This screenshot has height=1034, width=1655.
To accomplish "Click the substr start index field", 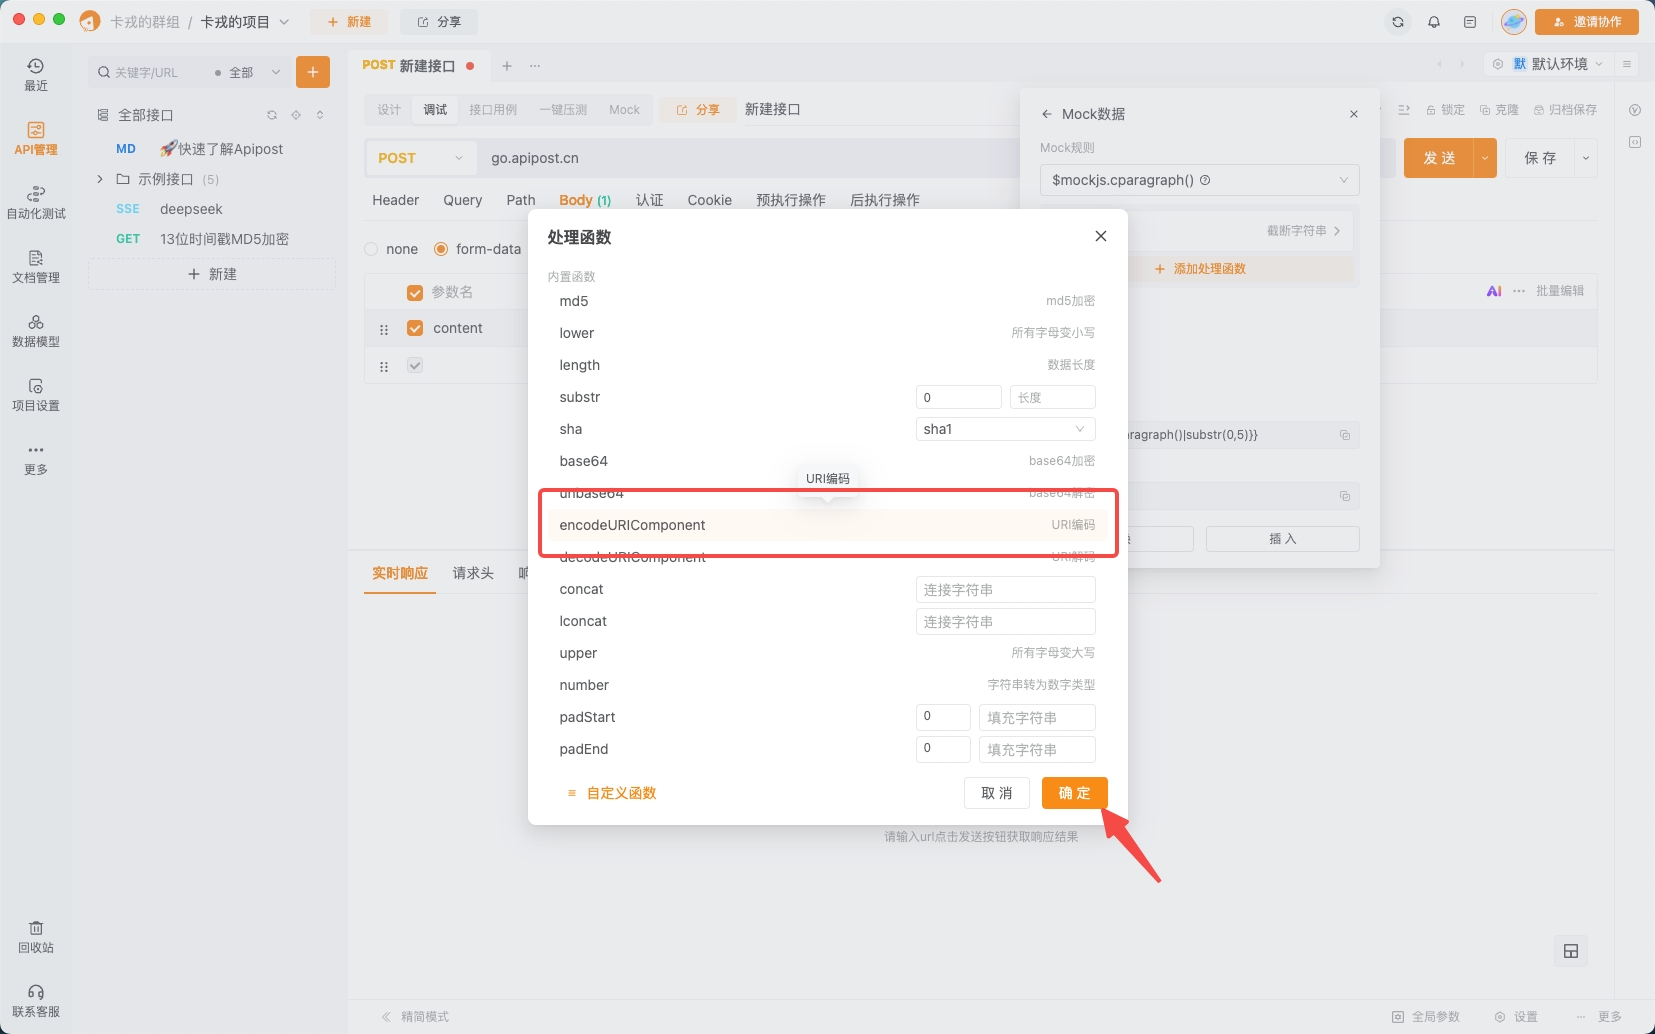I will pyautogui.click(x=959, y=397).
